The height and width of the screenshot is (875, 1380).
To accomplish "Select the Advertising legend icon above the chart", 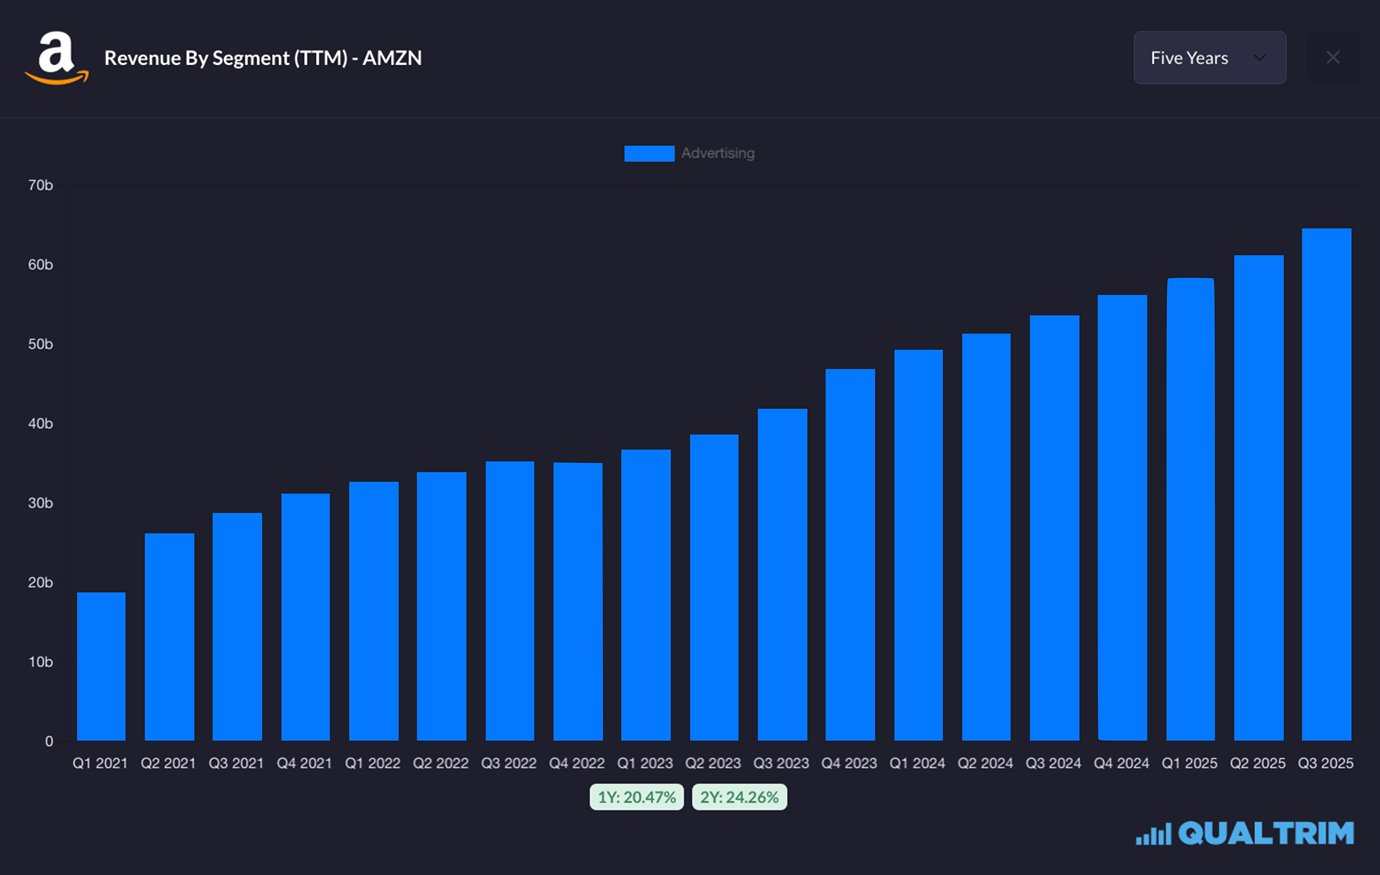I will point(648,152).
